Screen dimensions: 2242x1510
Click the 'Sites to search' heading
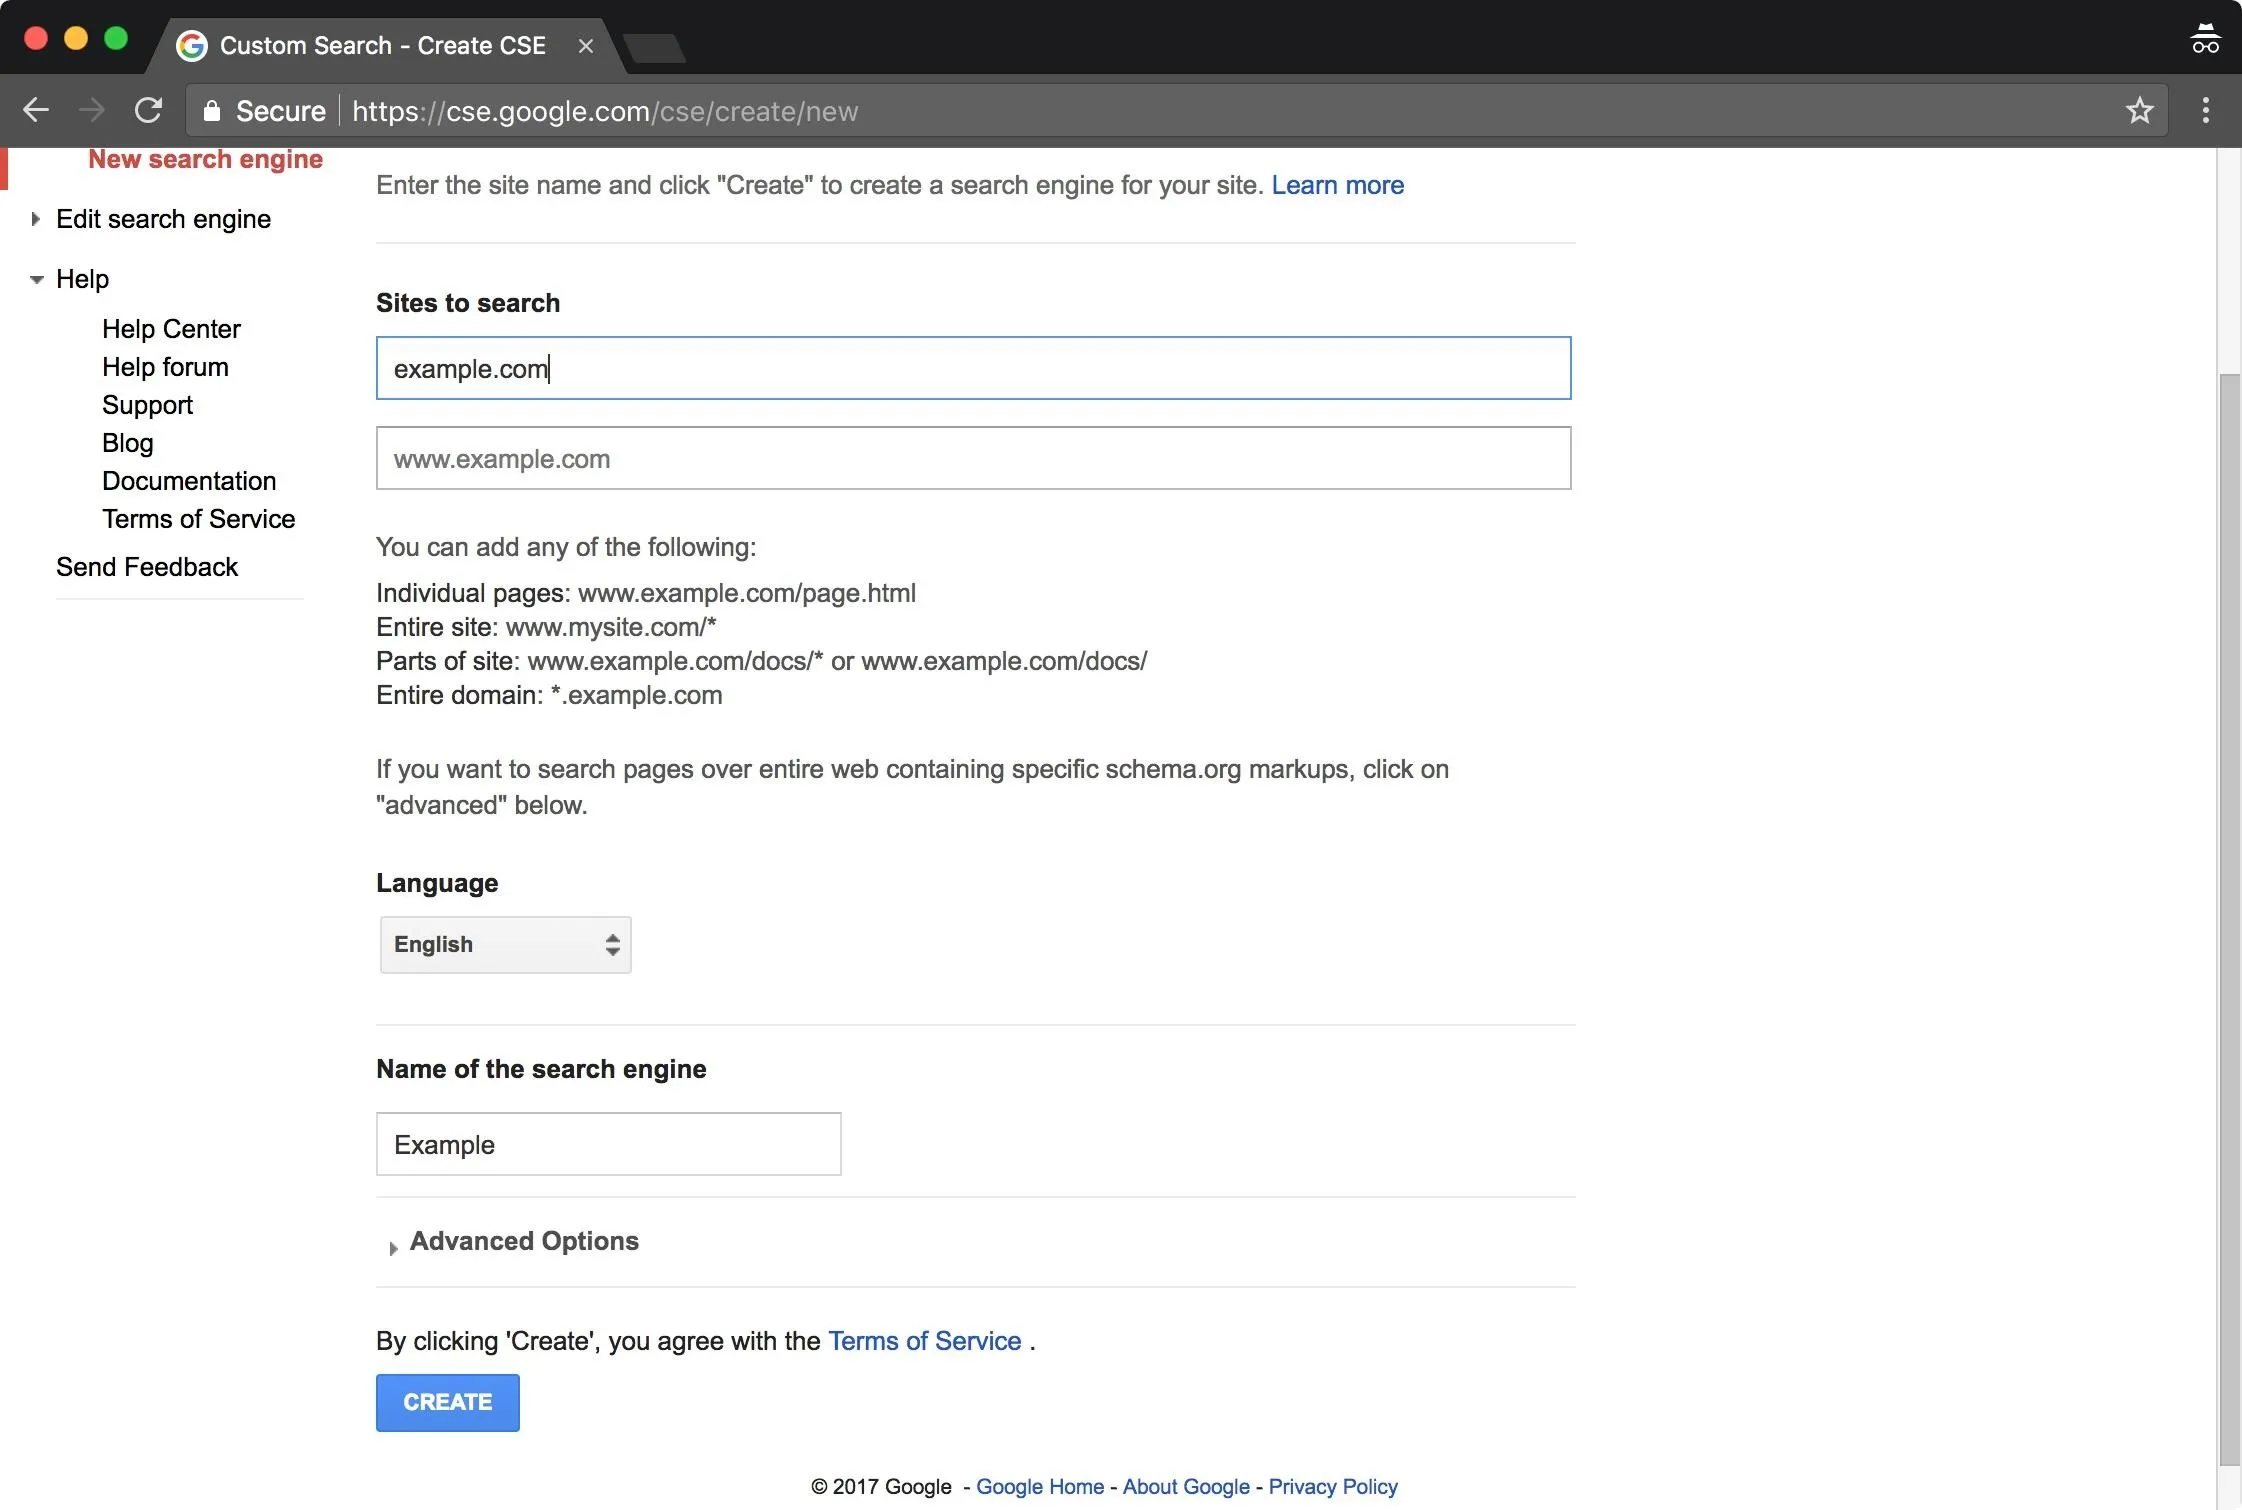tap(468, 303)
